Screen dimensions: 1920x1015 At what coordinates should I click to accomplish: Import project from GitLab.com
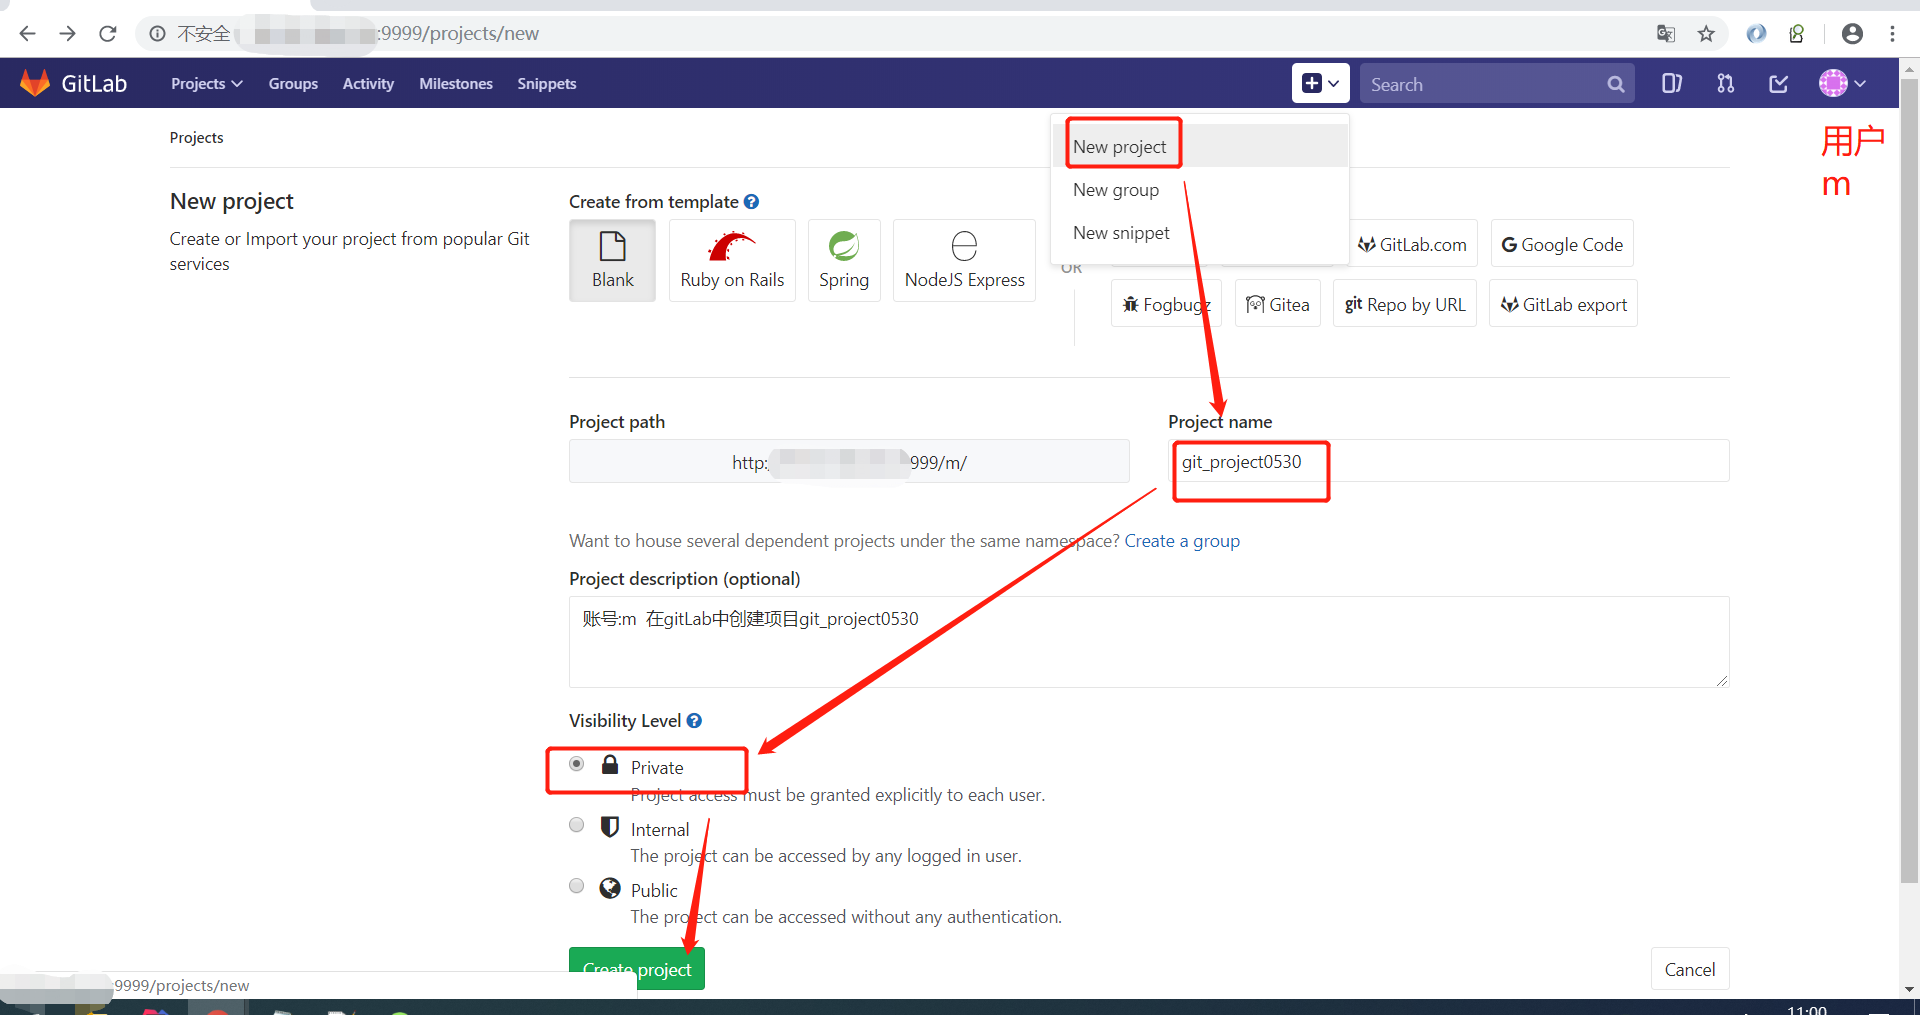[x=1412, y=244]
